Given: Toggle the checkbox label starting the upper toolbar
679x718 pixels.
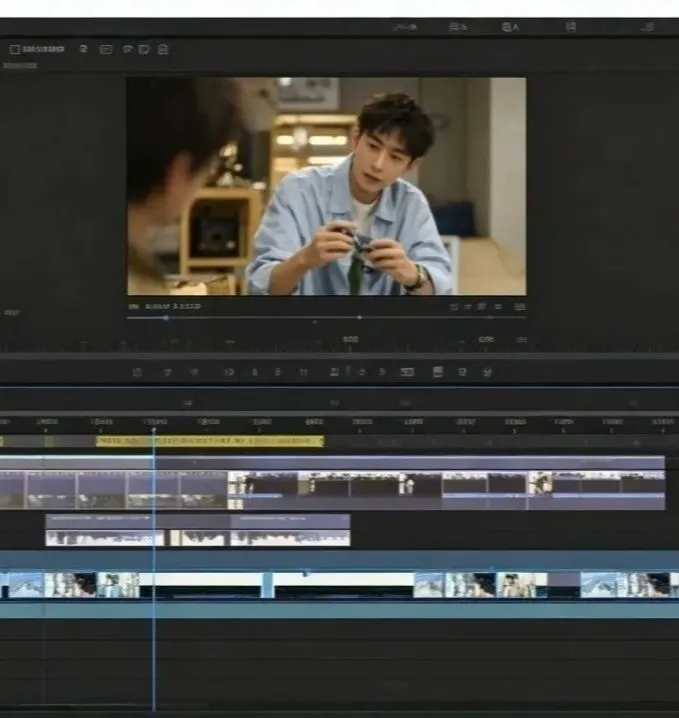Looking at the screenshot, I should coord(37,49).
